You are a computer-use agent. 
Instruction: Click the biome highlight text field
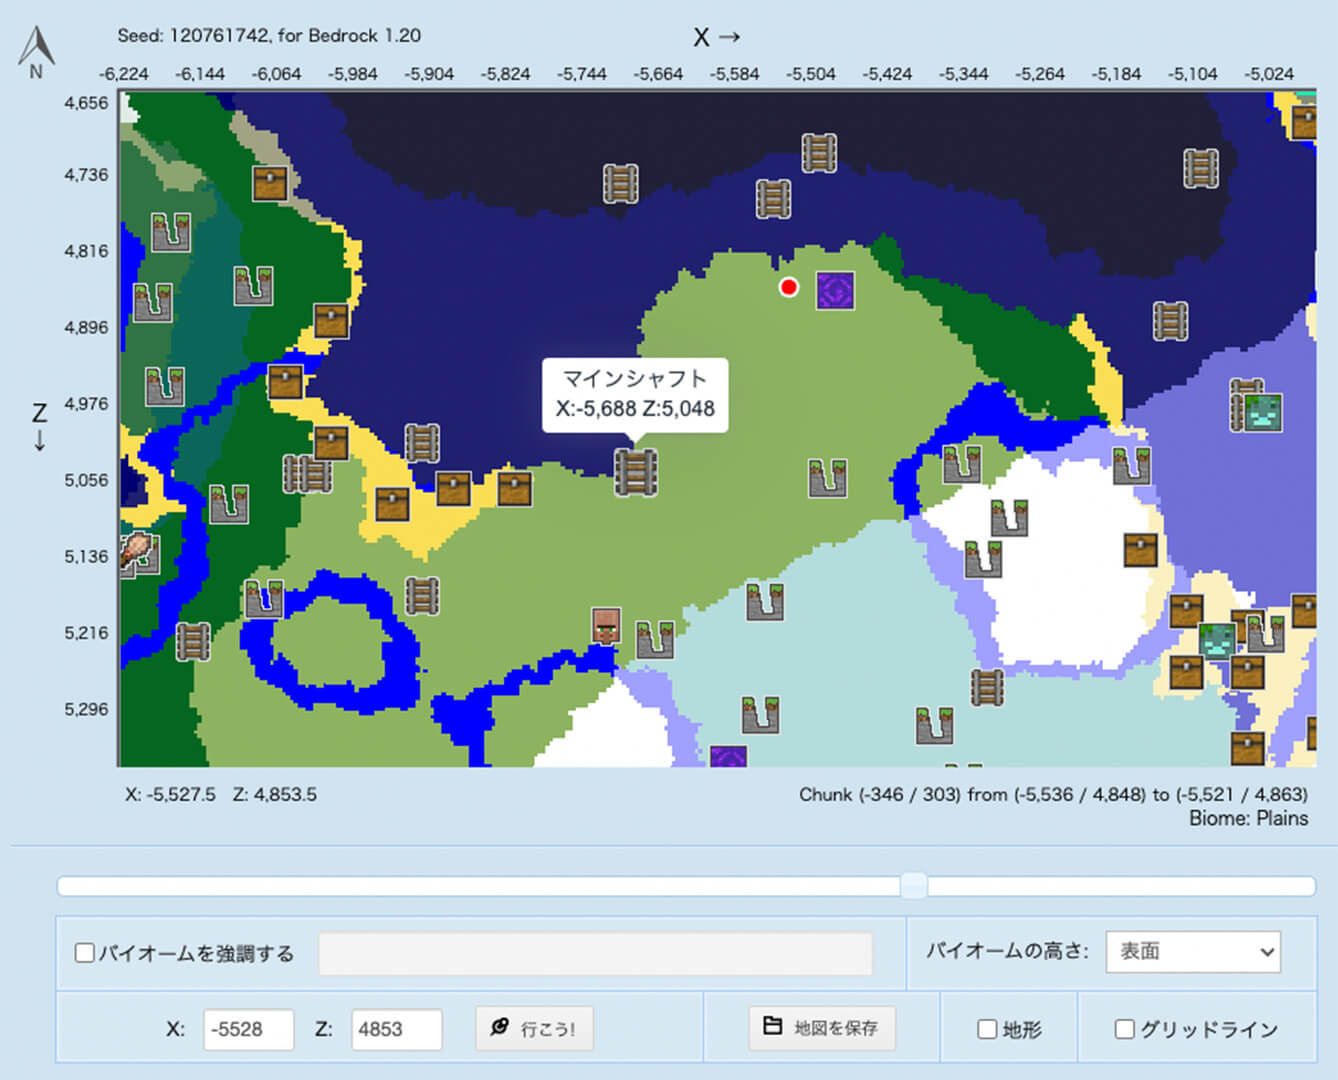pyautogui.click(x=596, y=953)
